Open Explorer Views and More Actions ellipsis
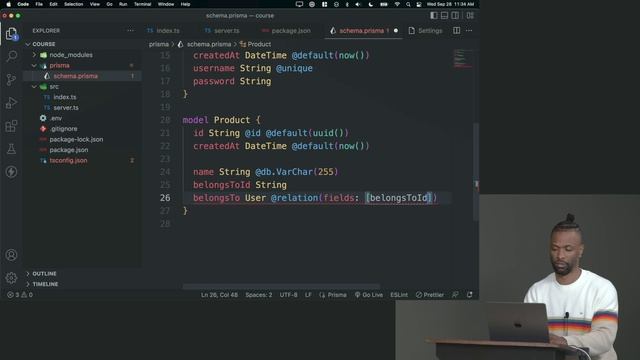 (x=130, y=31)
